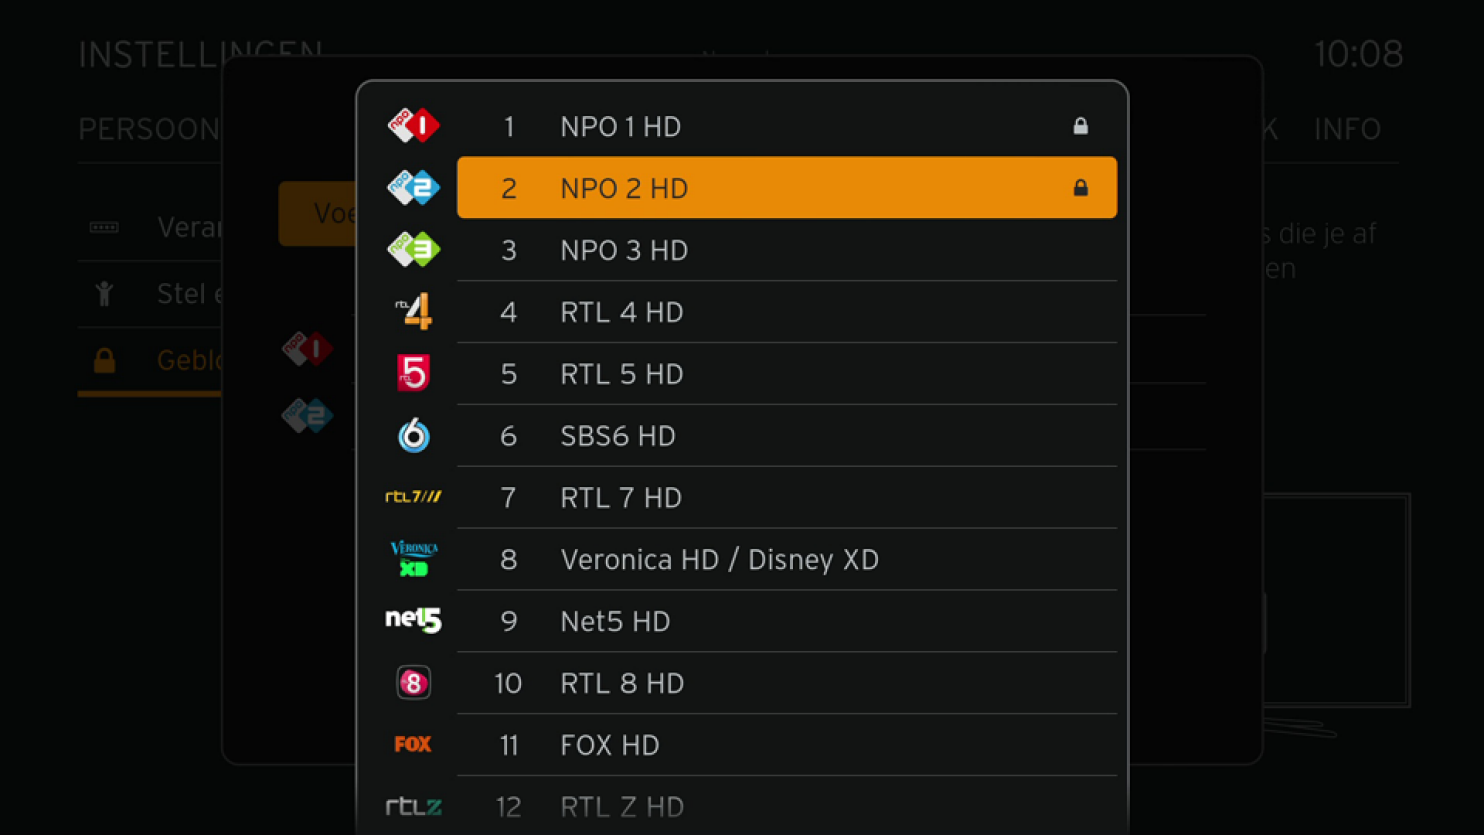
Task: Select NPO 3 HD channel row
Action: coord(786,250)
